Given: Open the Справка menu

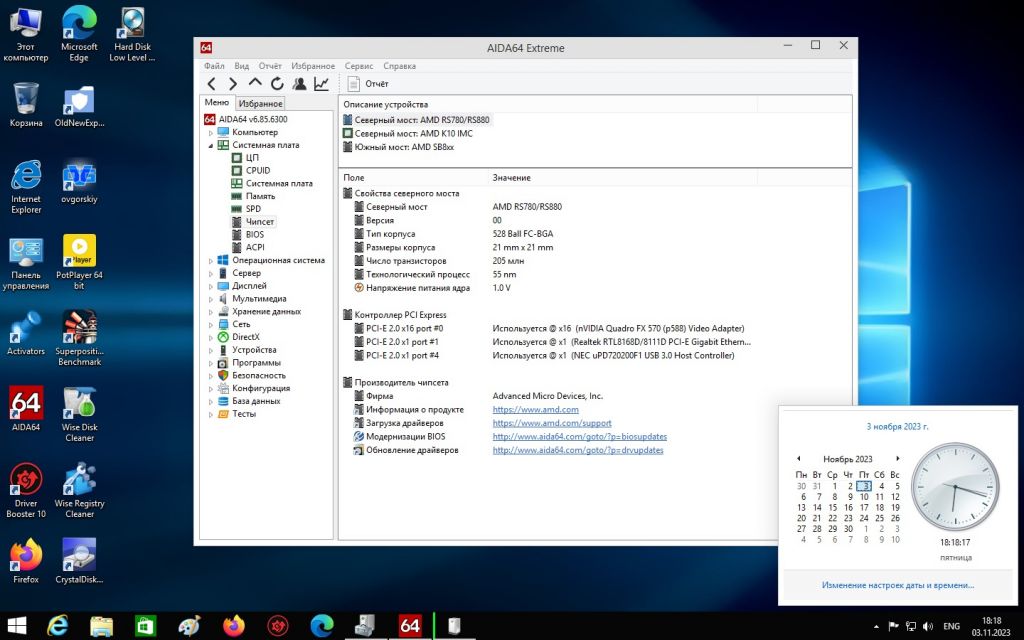Looking at the screenshot, I should 399,66.
